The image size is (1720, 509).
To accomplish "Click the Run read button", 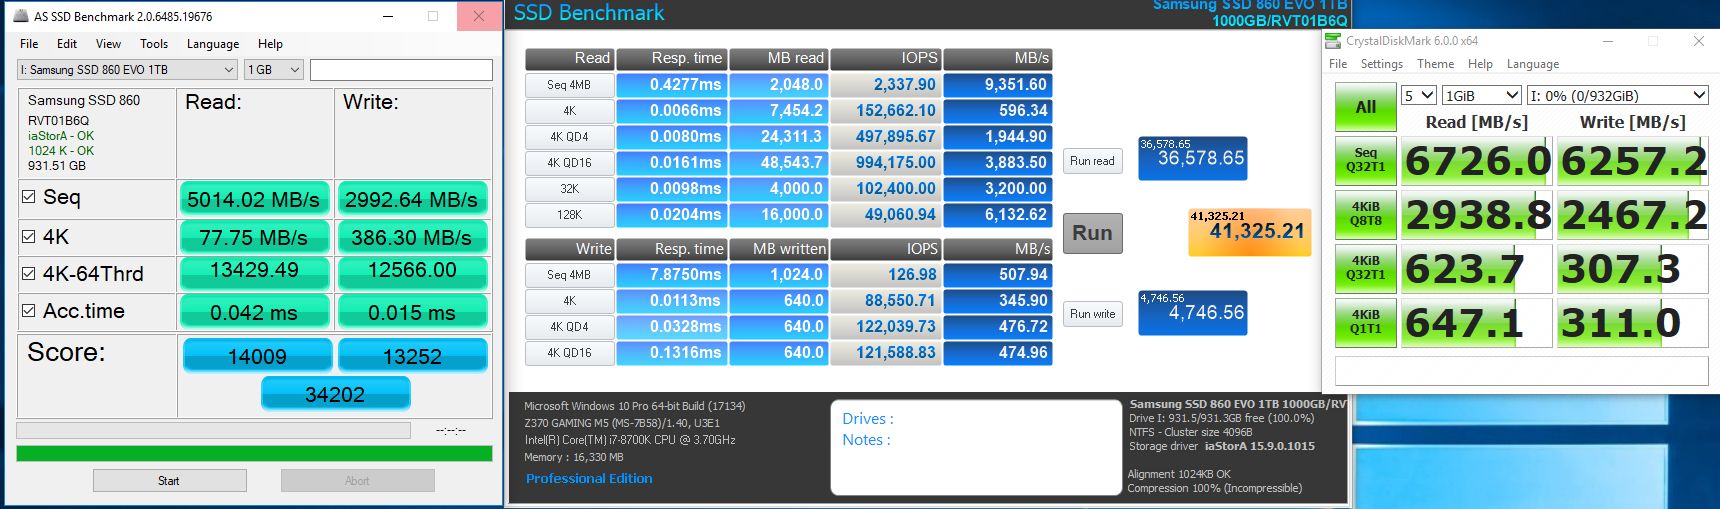I will click(x=1092, y=161).
